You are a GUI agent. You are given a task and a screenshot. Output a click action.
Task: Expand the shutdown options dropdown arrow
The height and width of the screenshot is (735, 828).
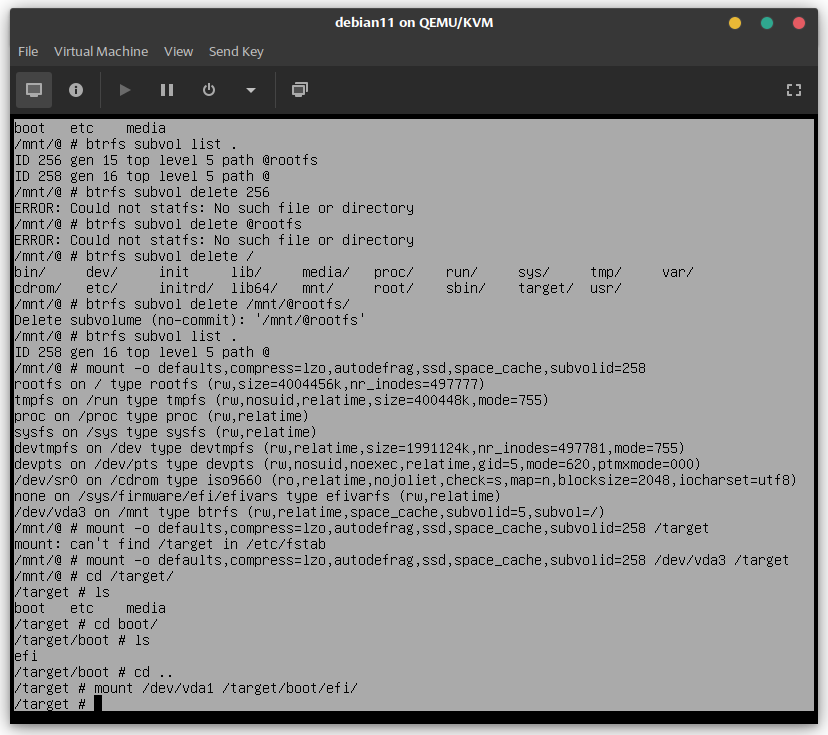(250, 90)
